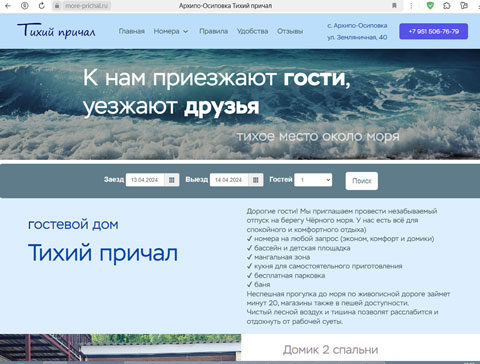
Task: Click the с. Архипо-Осиповка location text
Action: coord(357,26)
